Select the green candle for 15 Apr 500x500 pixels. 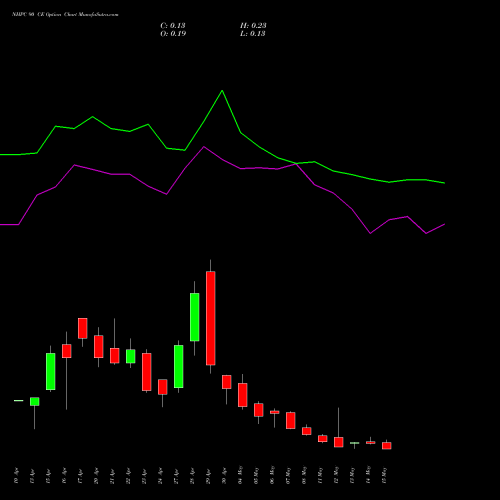coord(50,371)
